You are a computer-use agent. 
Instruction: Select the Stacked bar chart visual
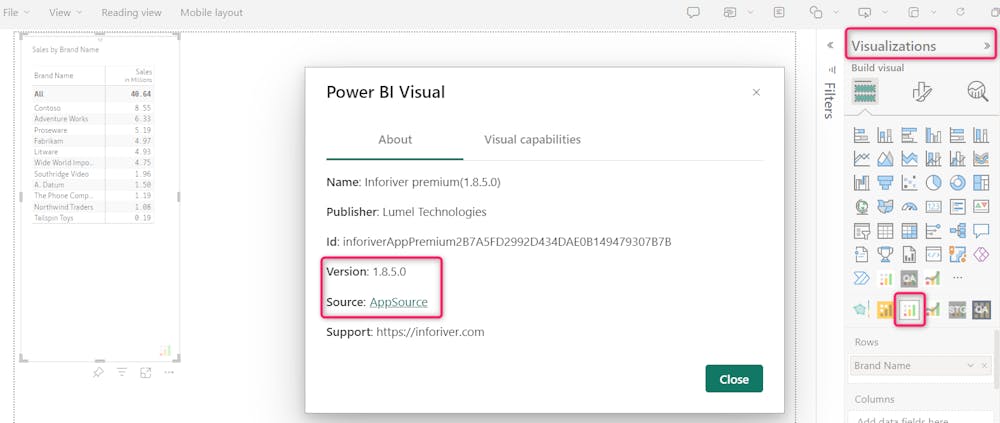point(861,135)
